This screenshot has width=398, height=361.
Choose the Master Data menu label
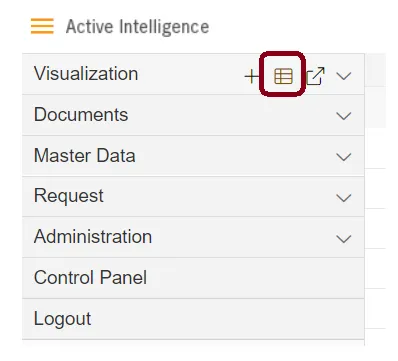point(85,156)
